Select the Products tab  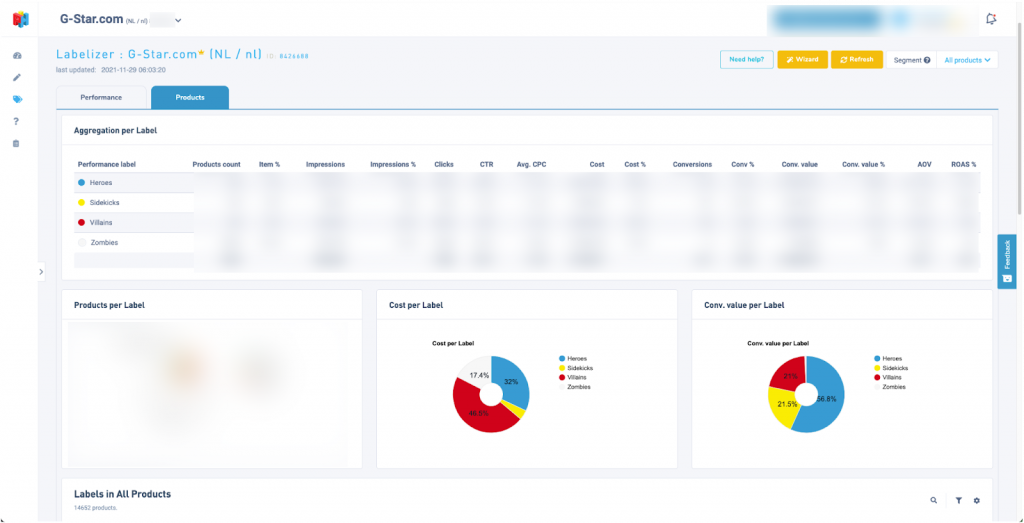point(190,97)
